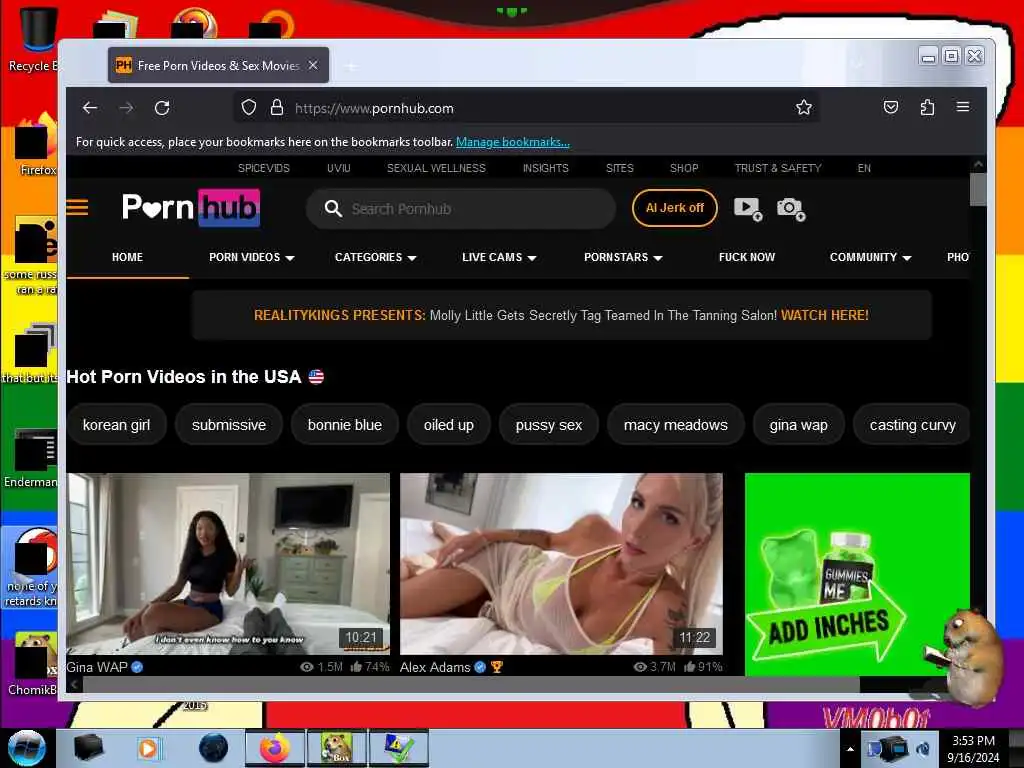The width and height of the screenshot is (1024, 768).
Task: Click the globe icon in taskbar
Action: [213, 748]
